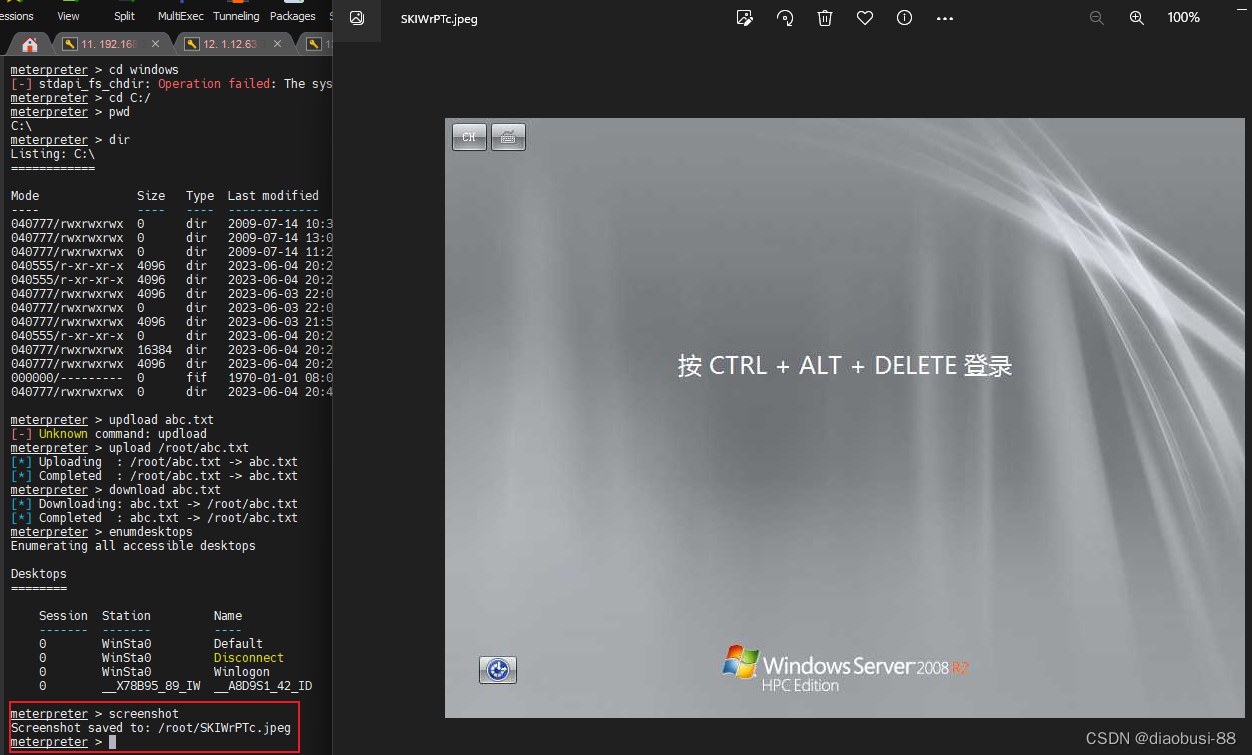Click the 'Listing: C:\' line
1252x755 pixels.
[x=53, y=154]
